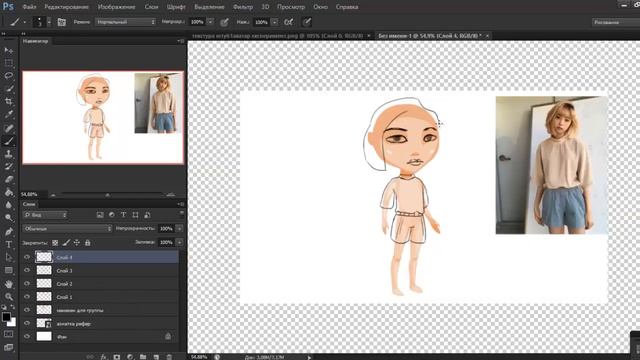Select the Eyedropper tool
This screenshot has height=360, width=640.
click(x=9, y=114)
